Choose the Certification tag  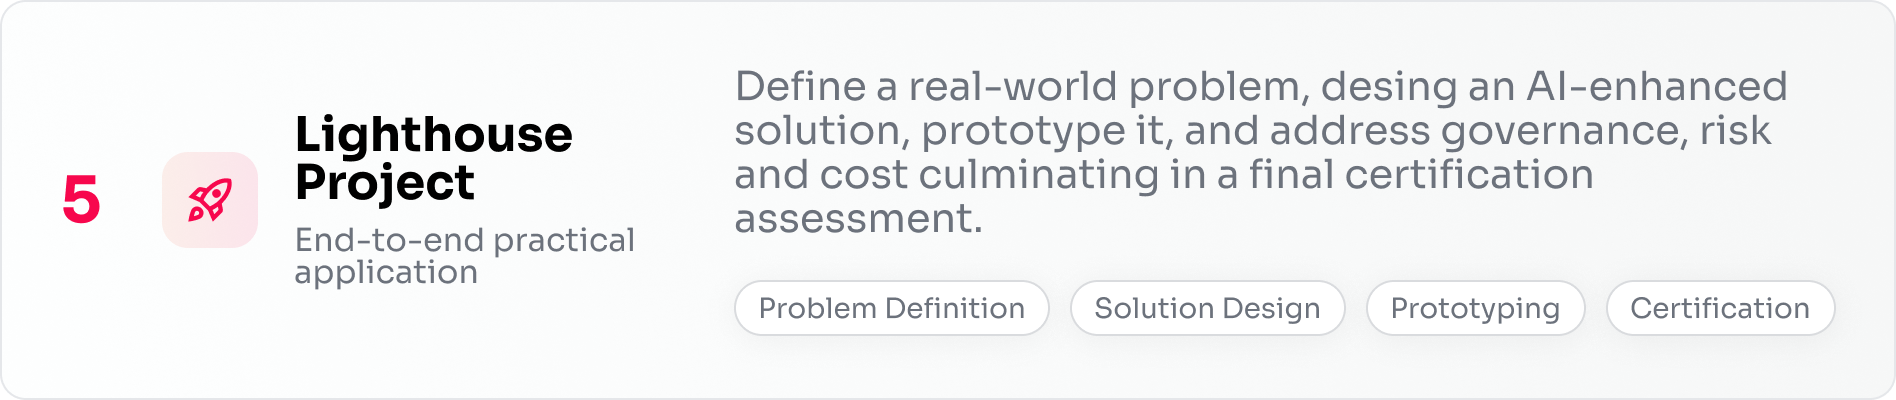[x=1720, y=308]
